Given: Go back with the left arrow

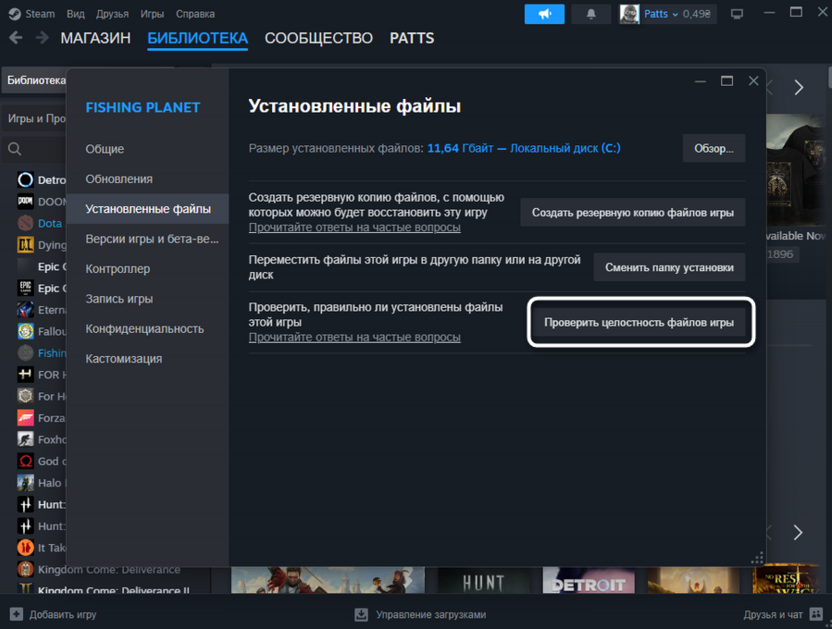Looking at the screenshot, I should tap(16, 38).
